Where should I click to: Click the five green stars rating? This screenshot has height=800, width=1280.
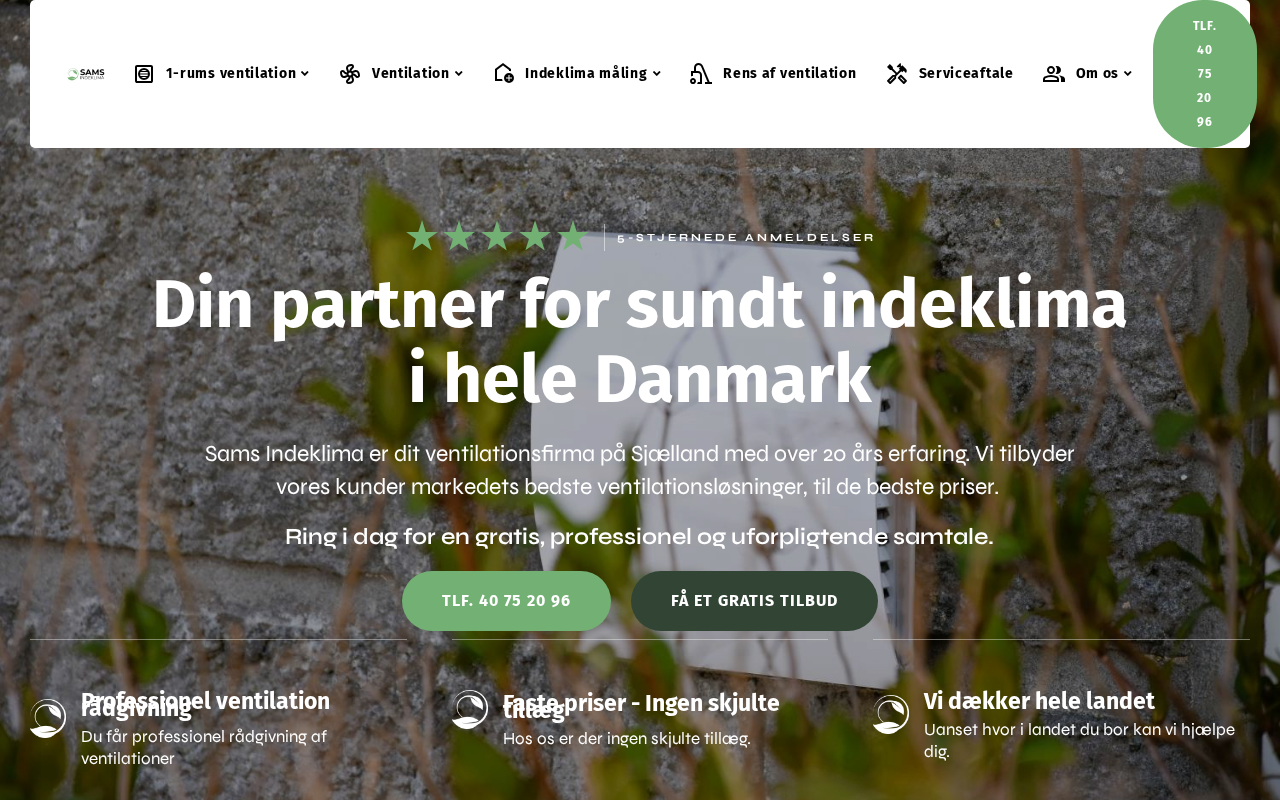pos(497,237)
